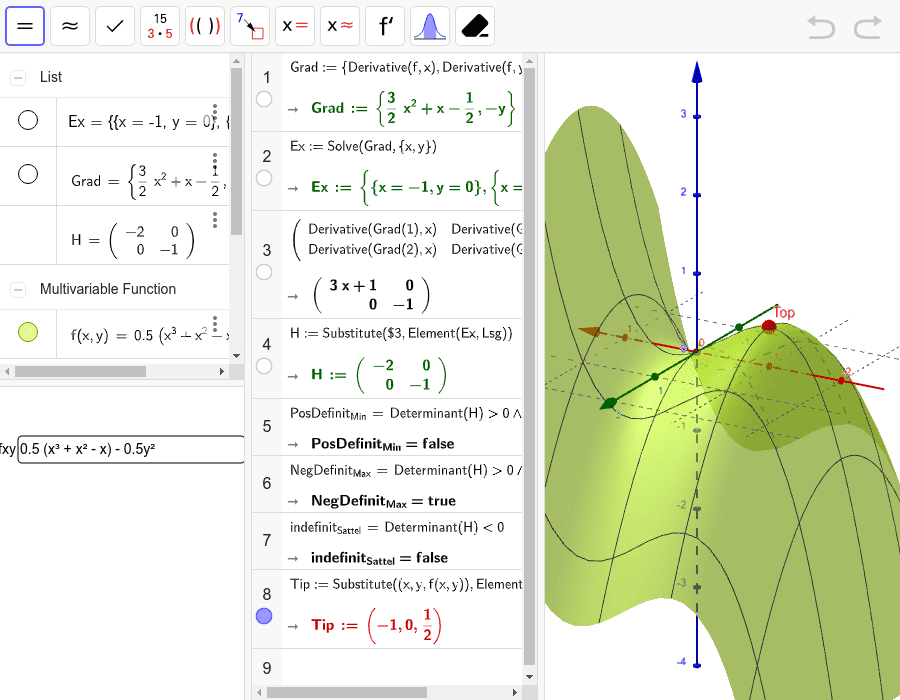
Task: Click the empty CAS row 9 input
Action: click(x=402, y=668)
